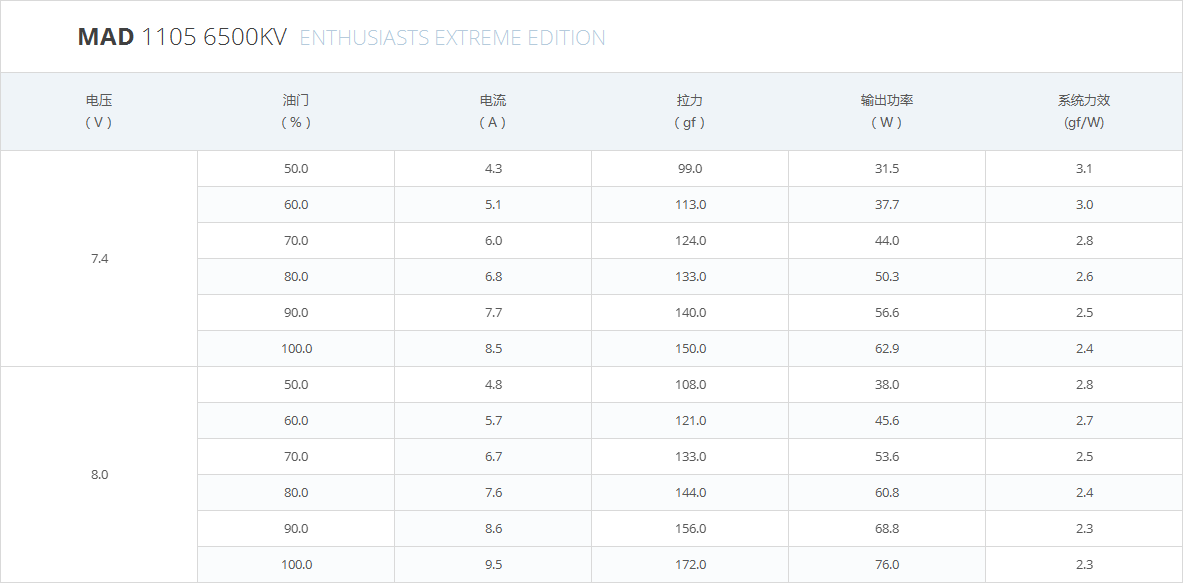Select the "ENTHUSIASTS EXTREME EDITION" subtitle text
The image size is (1183, 583).
point(453,38)
